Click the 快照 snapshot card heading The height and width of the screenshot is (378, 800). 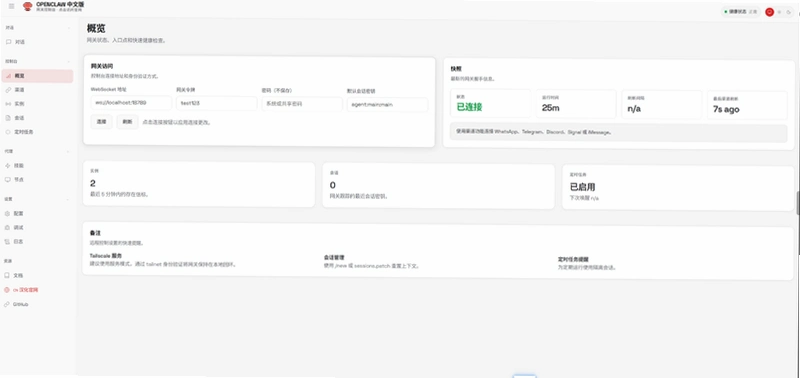pos(456,68)
